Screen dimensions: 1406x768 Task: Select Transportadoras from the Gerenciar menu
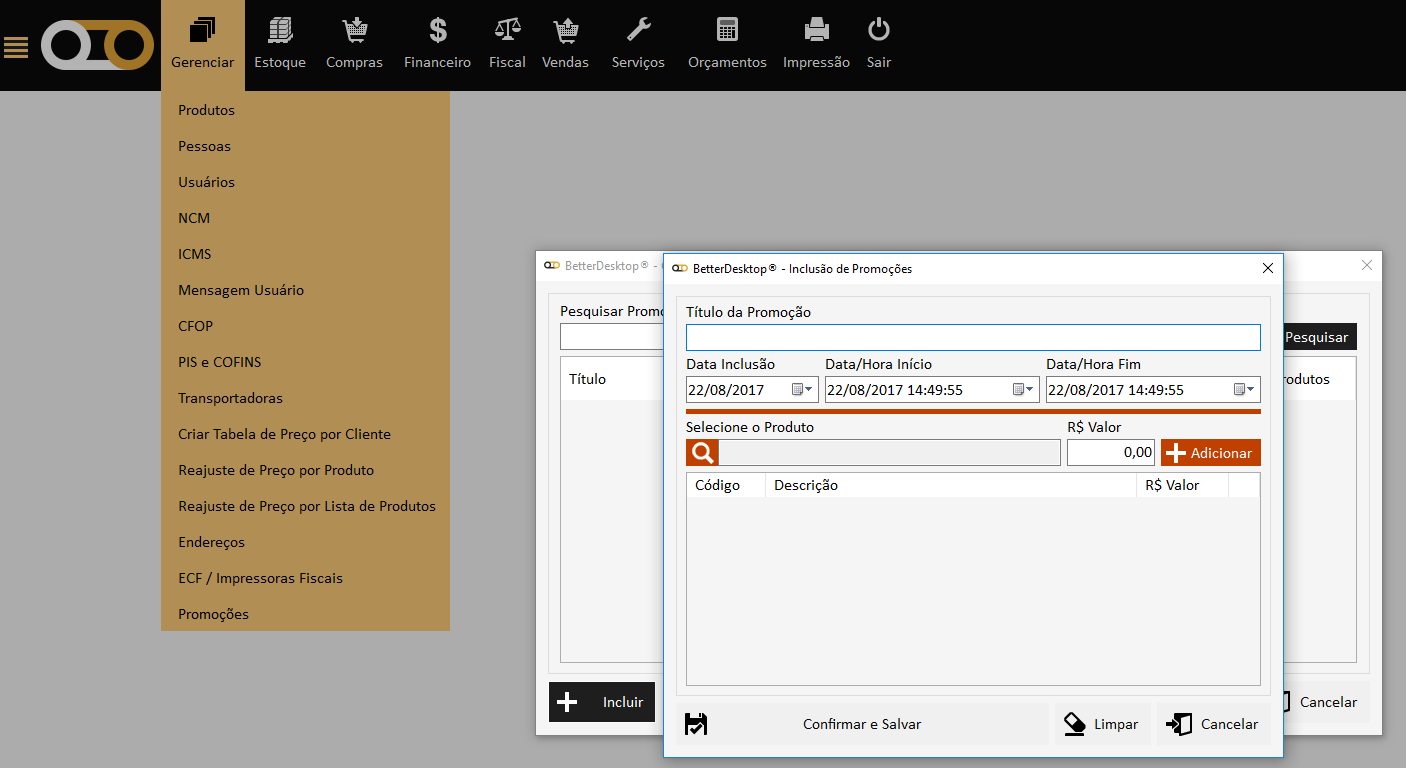pyautogui.click(x=230, y=398)
